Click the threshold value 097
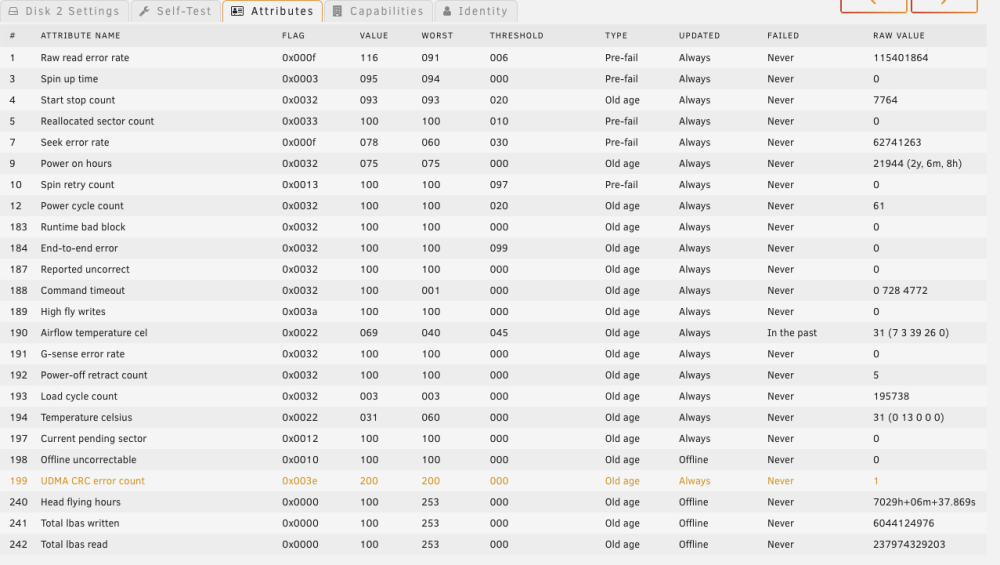Viewport: 1000px width, 565px height. tap(499, 184)
